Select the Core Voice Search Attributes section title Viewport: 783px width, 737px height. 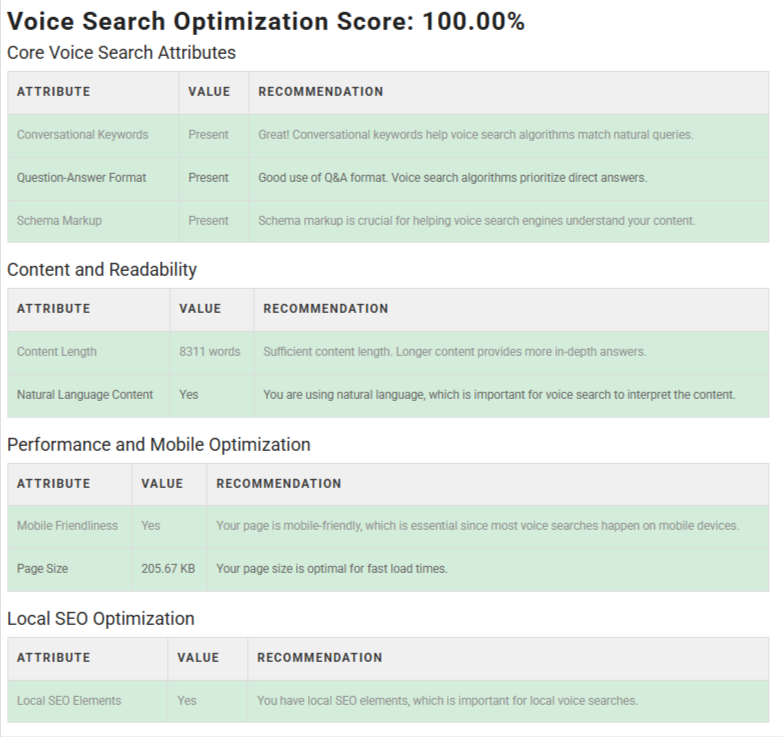[x=121, y=52]
